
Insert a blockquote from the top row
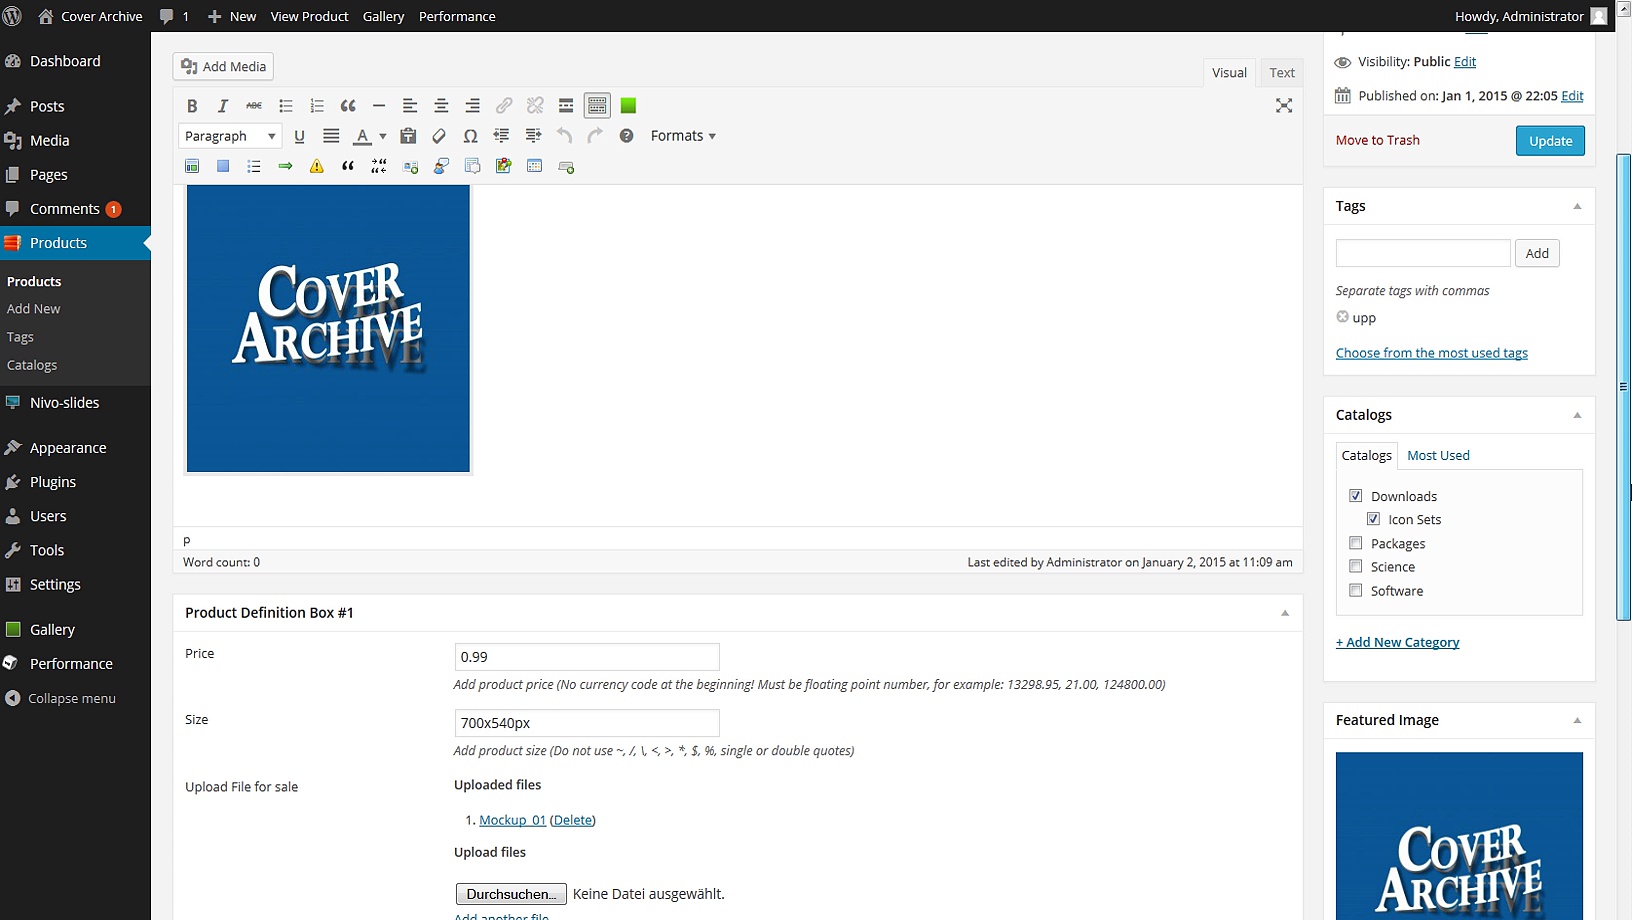[x=348, y=106]
